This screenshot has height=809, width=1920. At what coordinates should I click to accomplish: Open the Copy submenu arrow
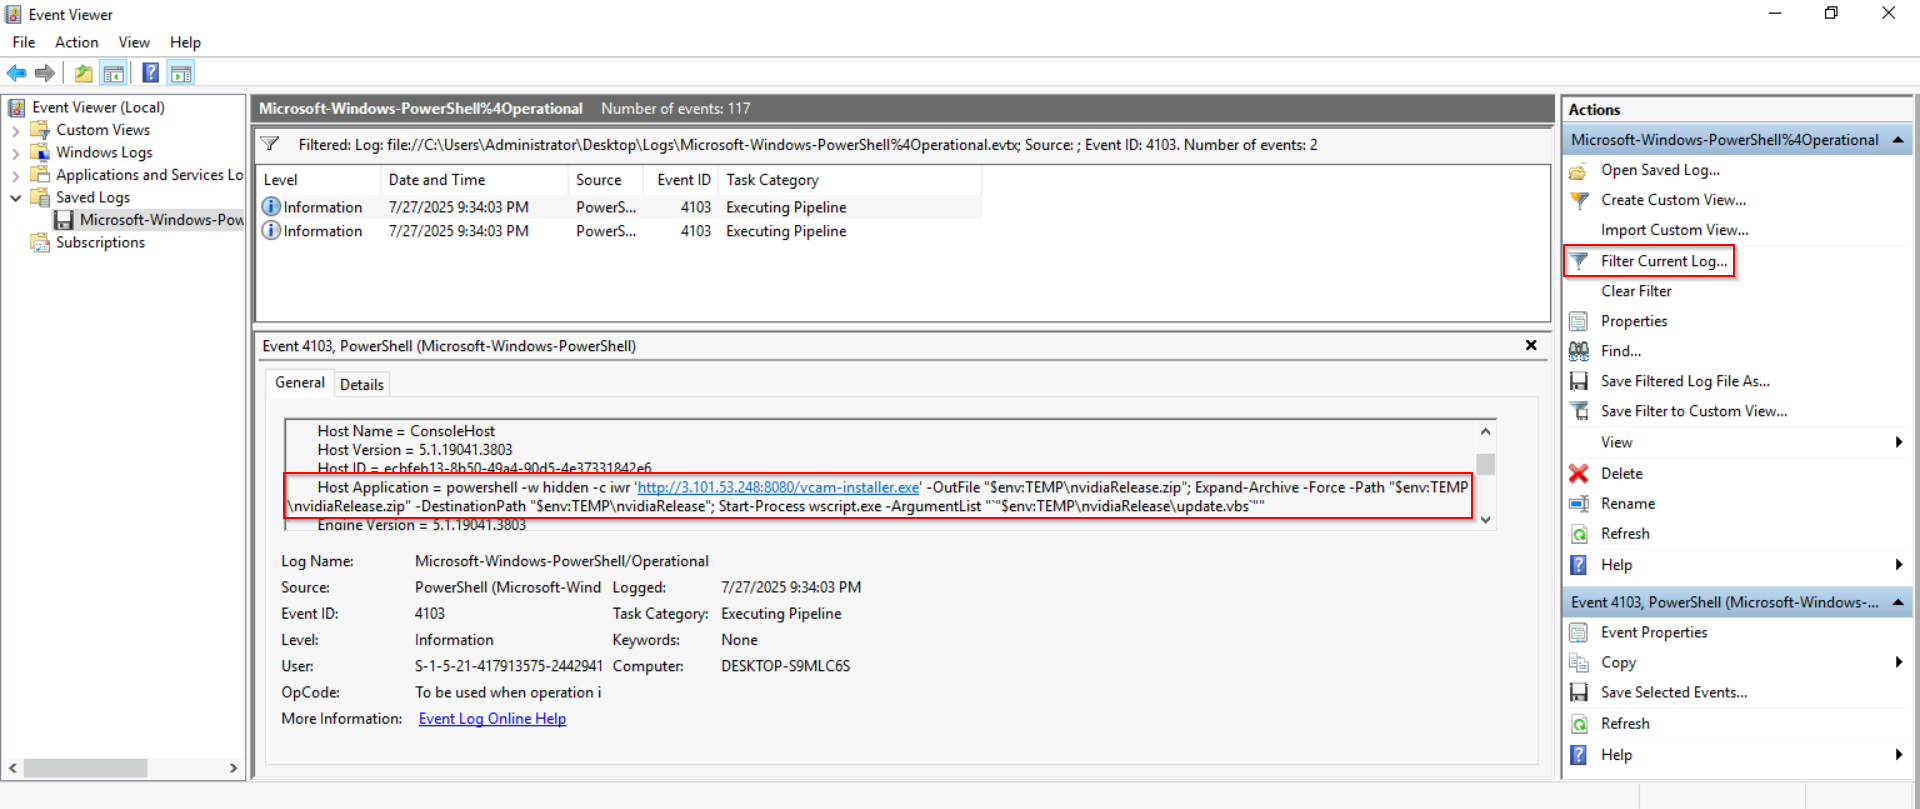pos(1898,662)
